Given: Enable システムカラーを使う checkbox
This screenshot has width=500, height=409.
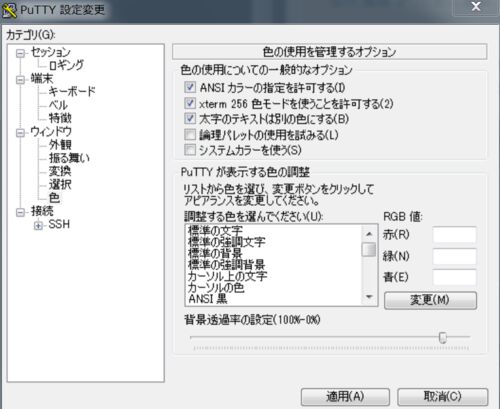Looking at the screenshot, I should (x=190, y=150).
